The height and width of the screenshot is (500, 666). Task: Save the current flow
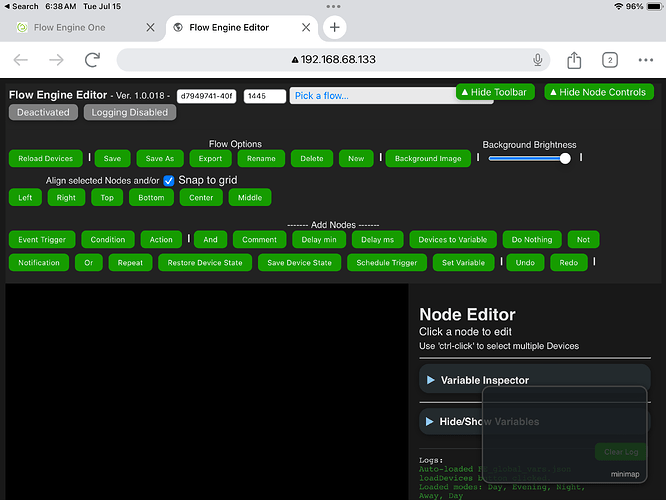pos(112,158)
